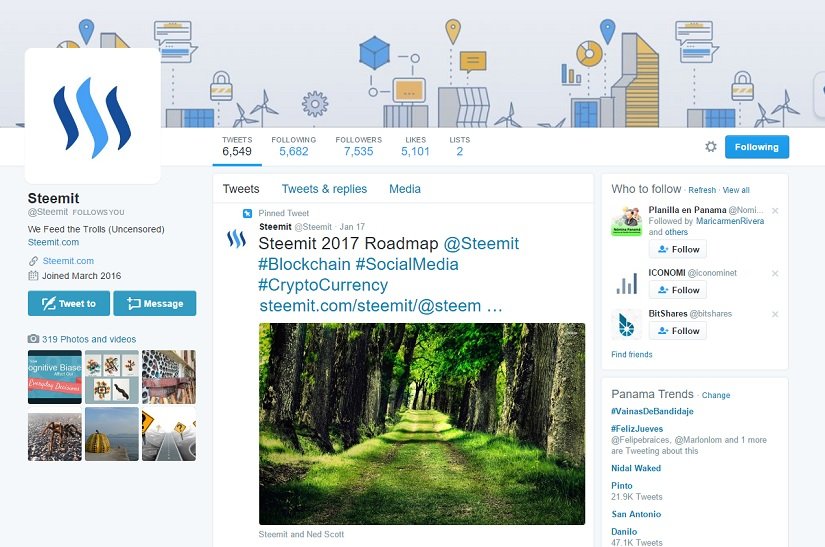The height and width of the screenshot is (547, 825).
Task: Click the pinned tweet pin icon
Action: pyautogui.click(x=247, y=213)
